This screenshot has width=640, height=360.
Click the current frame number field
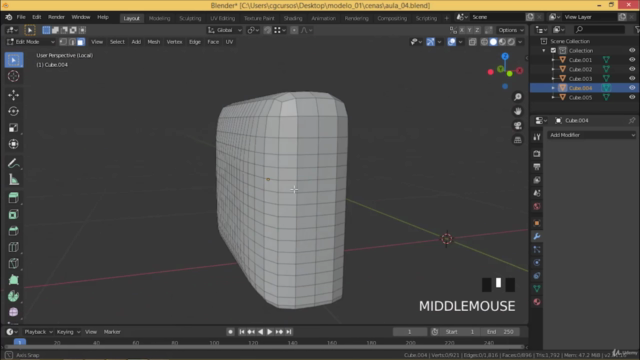click(409, 332)
